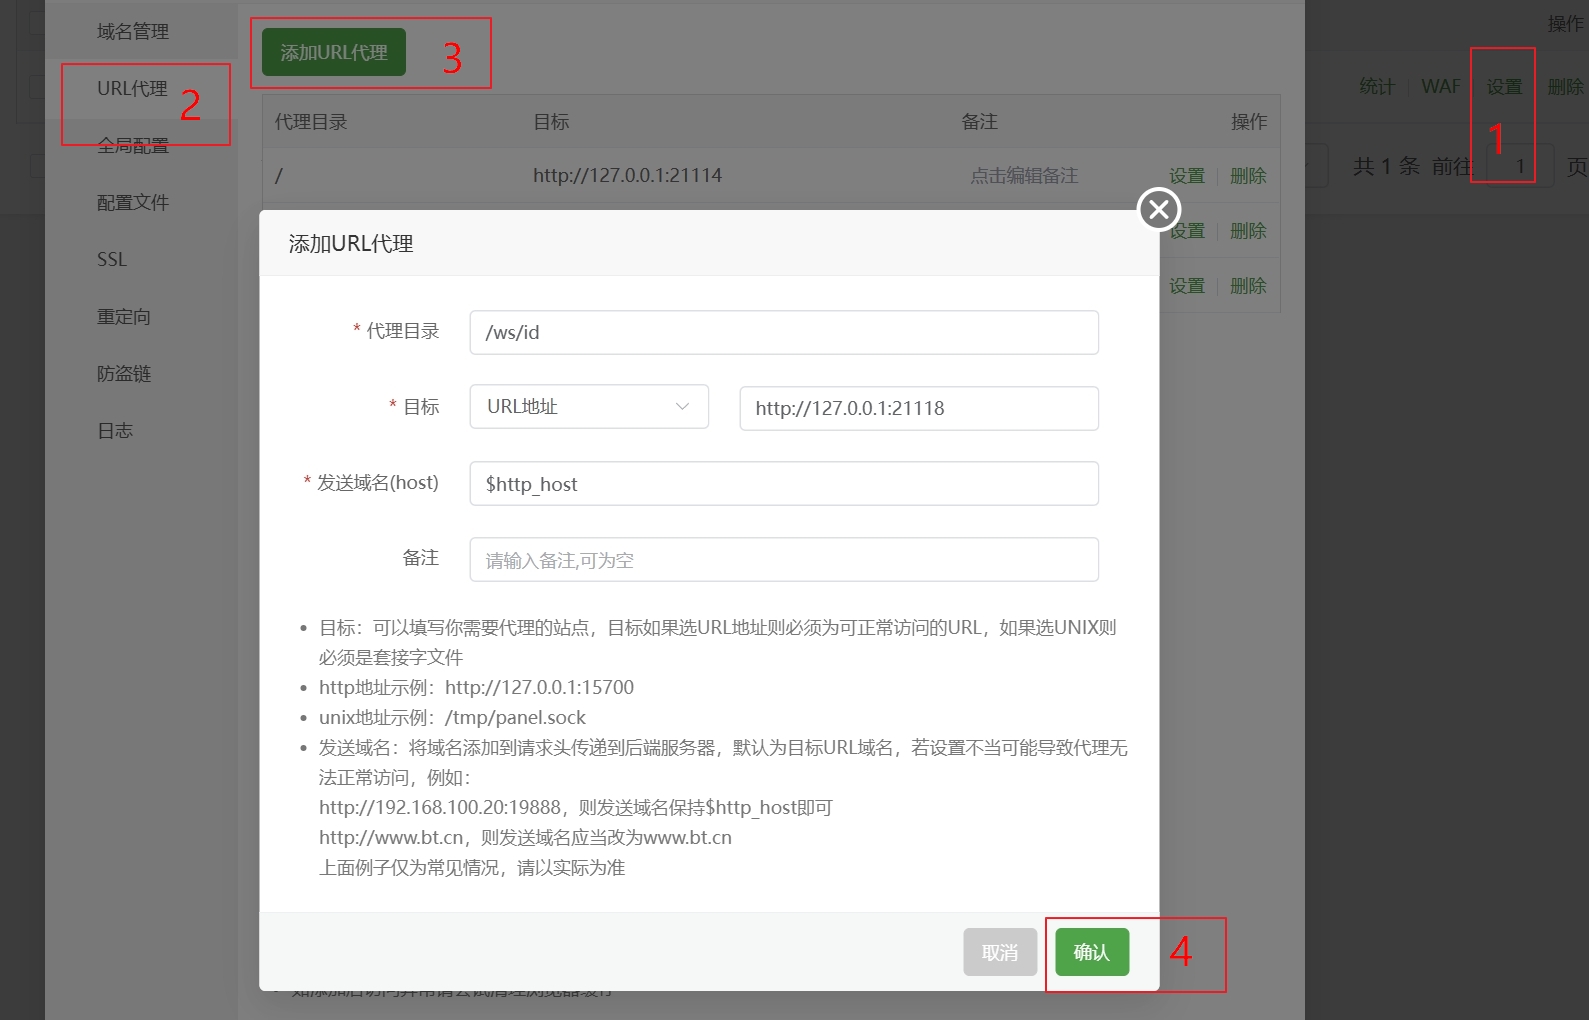Switch to the 配置文件 sidebar tab
Screen dimensions: 1589x1020
[x=133, y=203]
